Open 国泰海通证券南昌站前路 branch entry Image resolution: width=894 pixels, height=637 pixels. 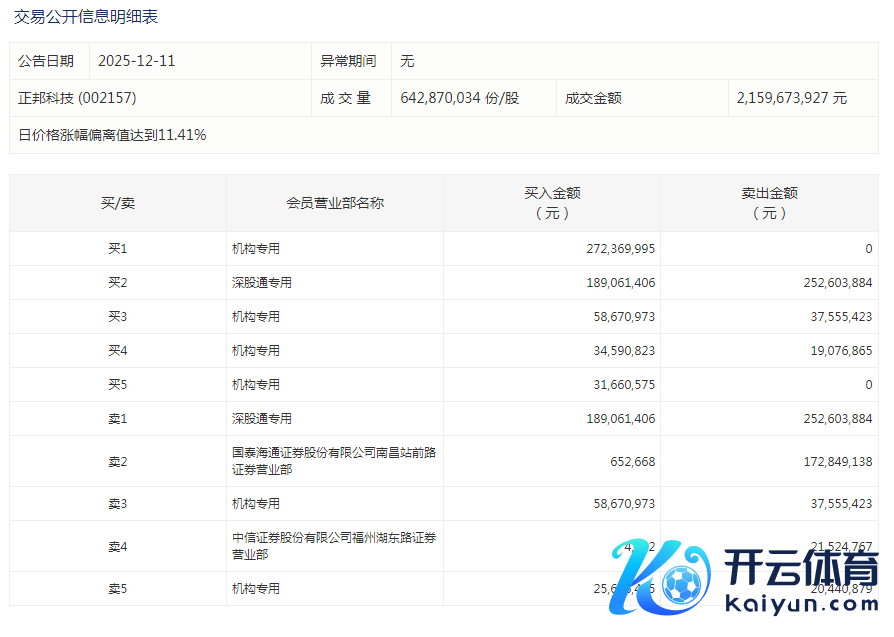[x=333, y=461]
